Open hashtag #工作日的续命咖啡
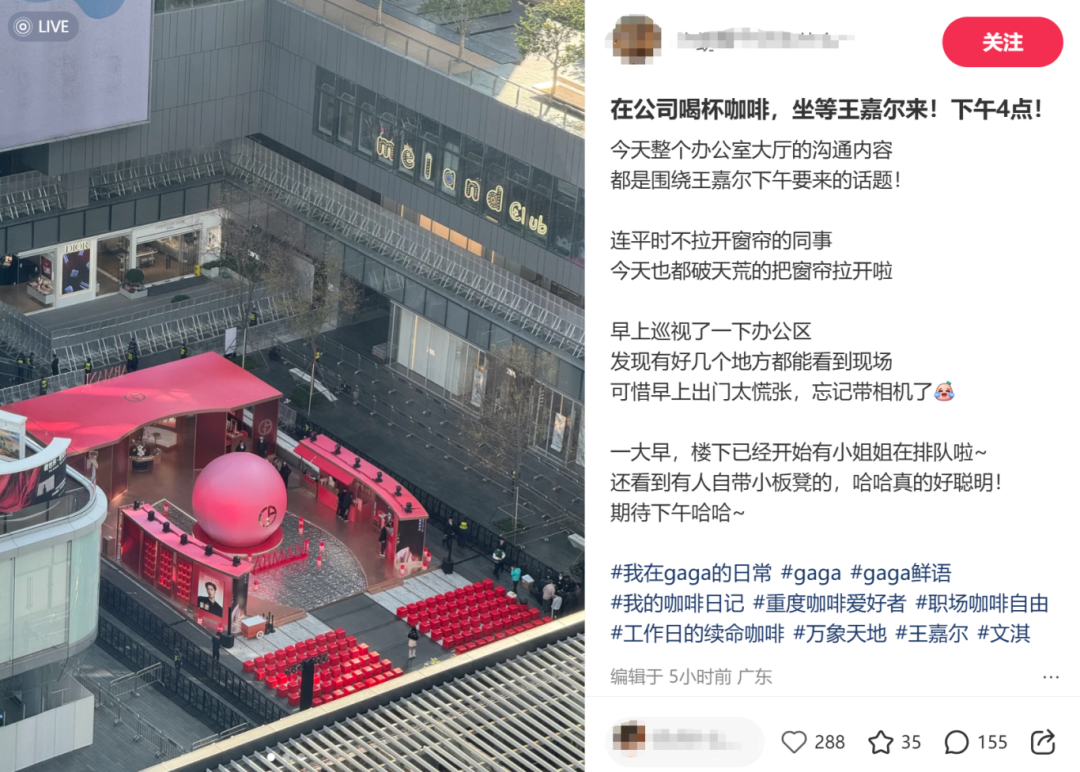The height and width of the screenshot is (772, 1080). 697,634
